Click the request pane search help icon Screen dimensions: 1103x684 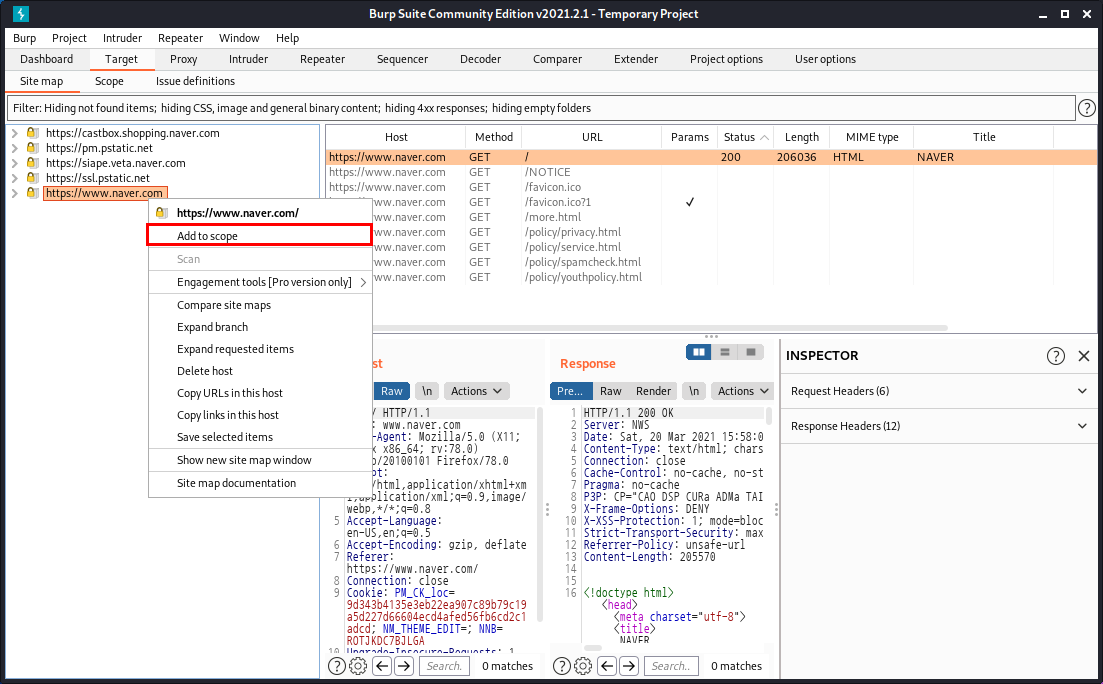[337, 666]
